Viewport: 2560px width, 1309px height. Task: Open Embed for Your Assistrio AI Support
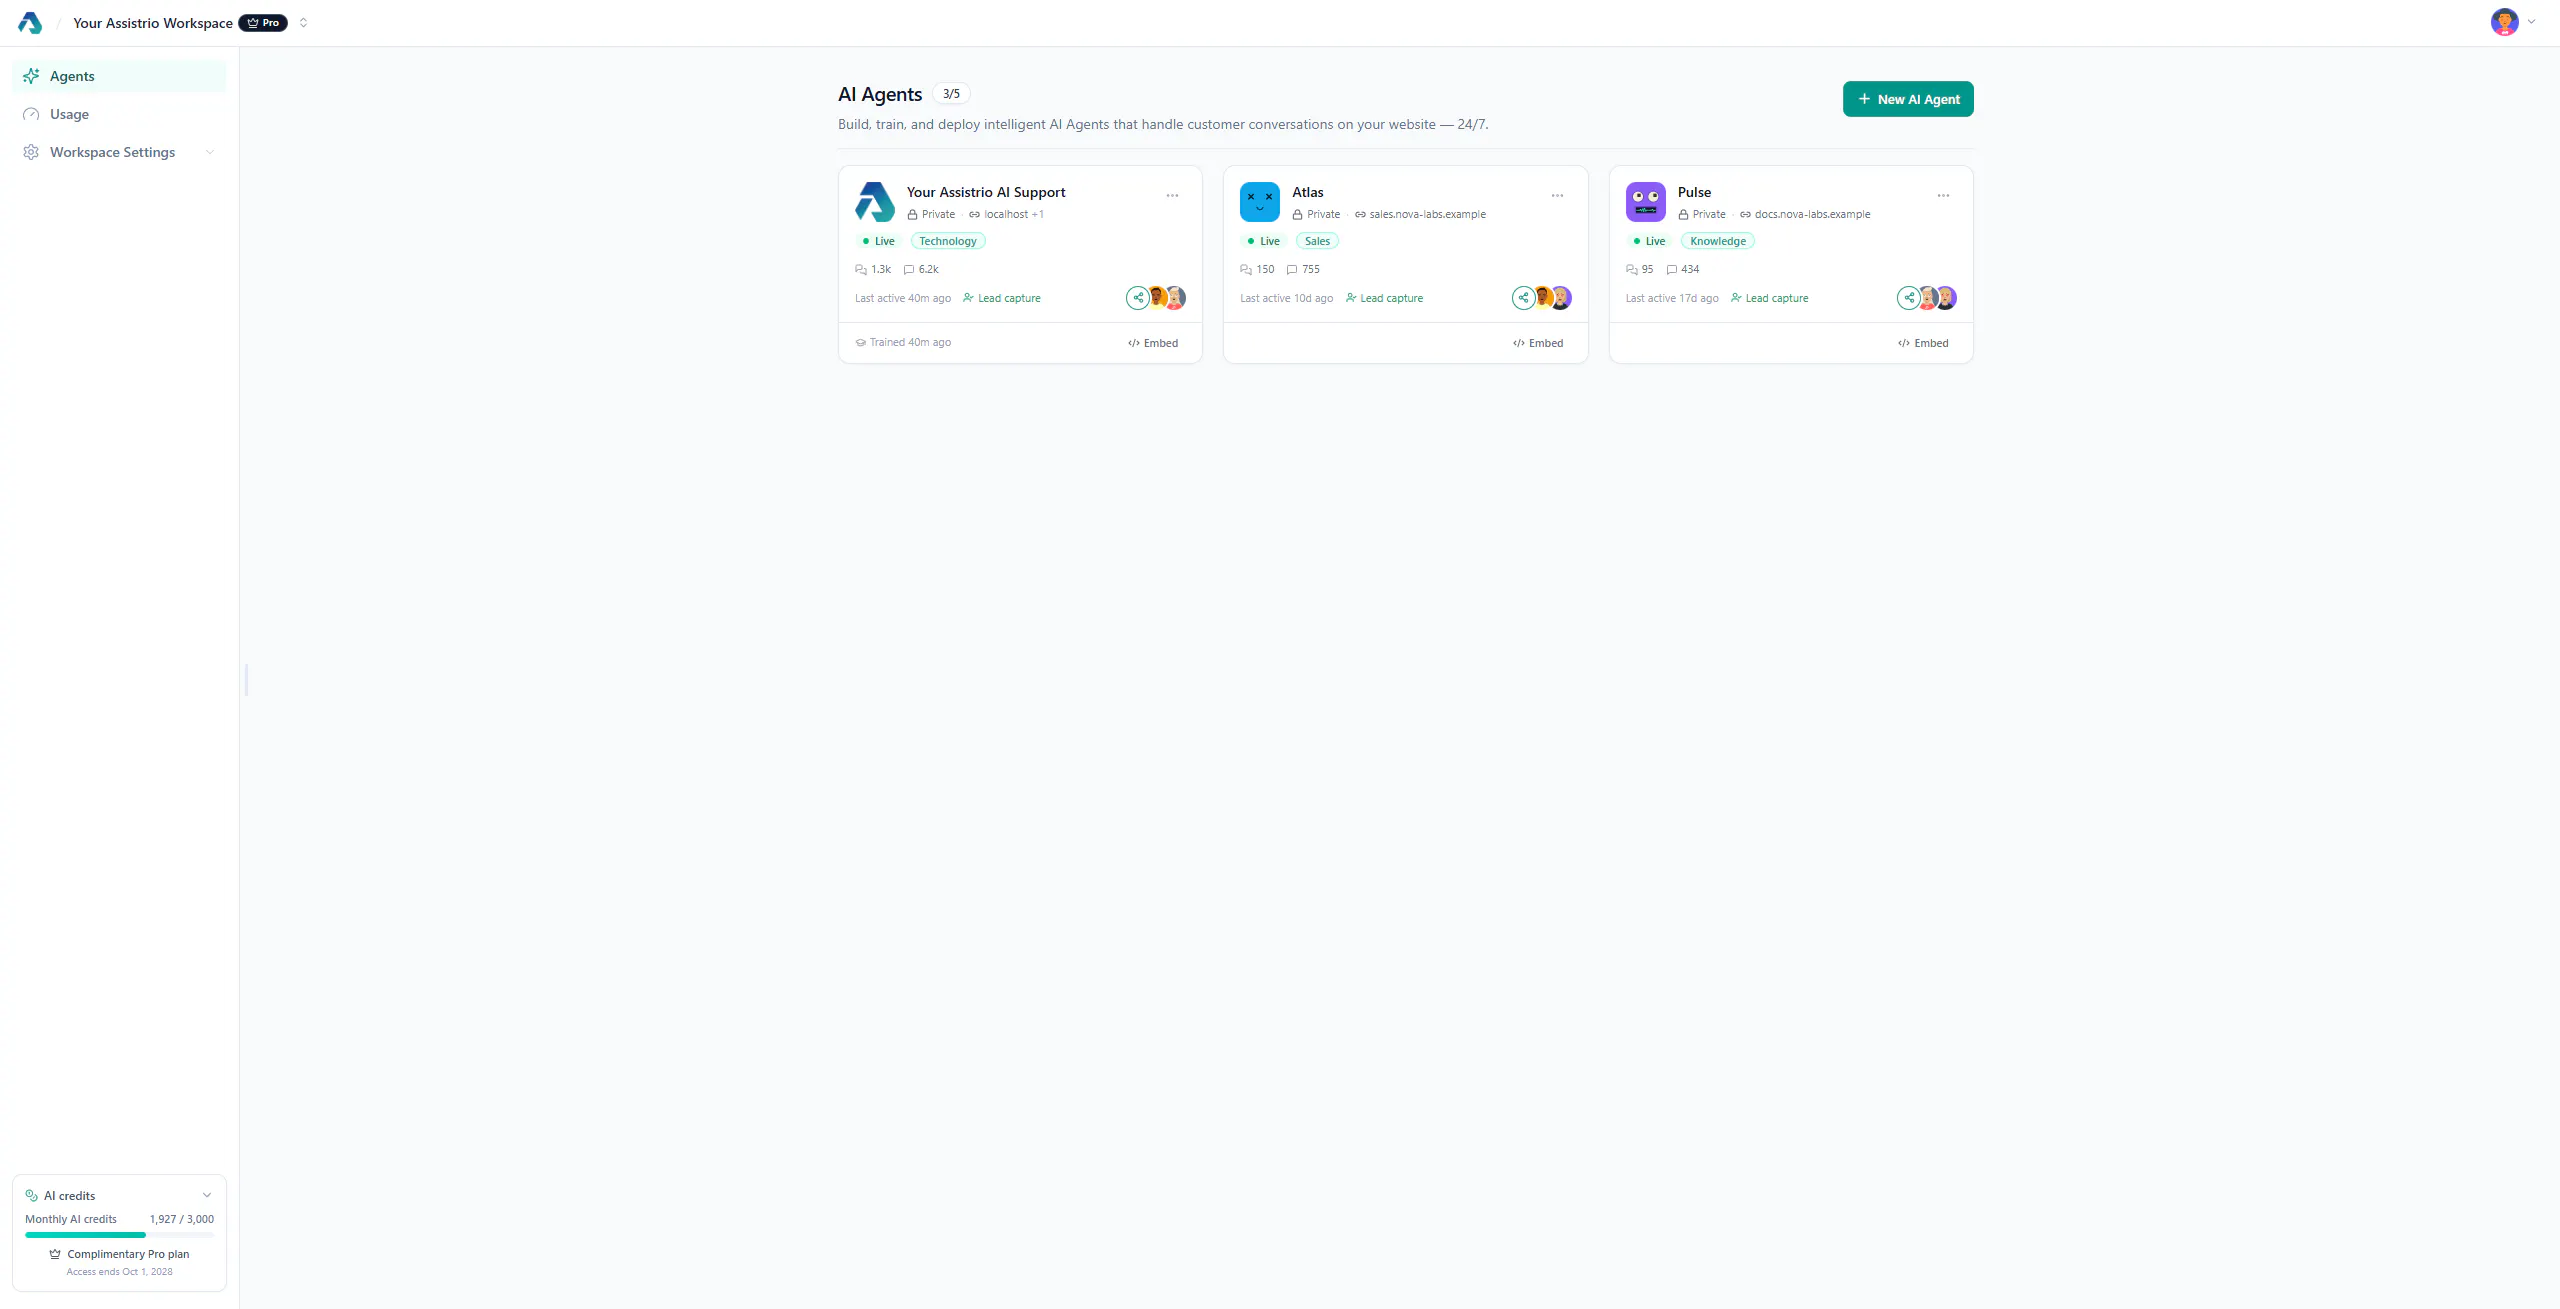pyautogui.click(x=1153, y=343)
